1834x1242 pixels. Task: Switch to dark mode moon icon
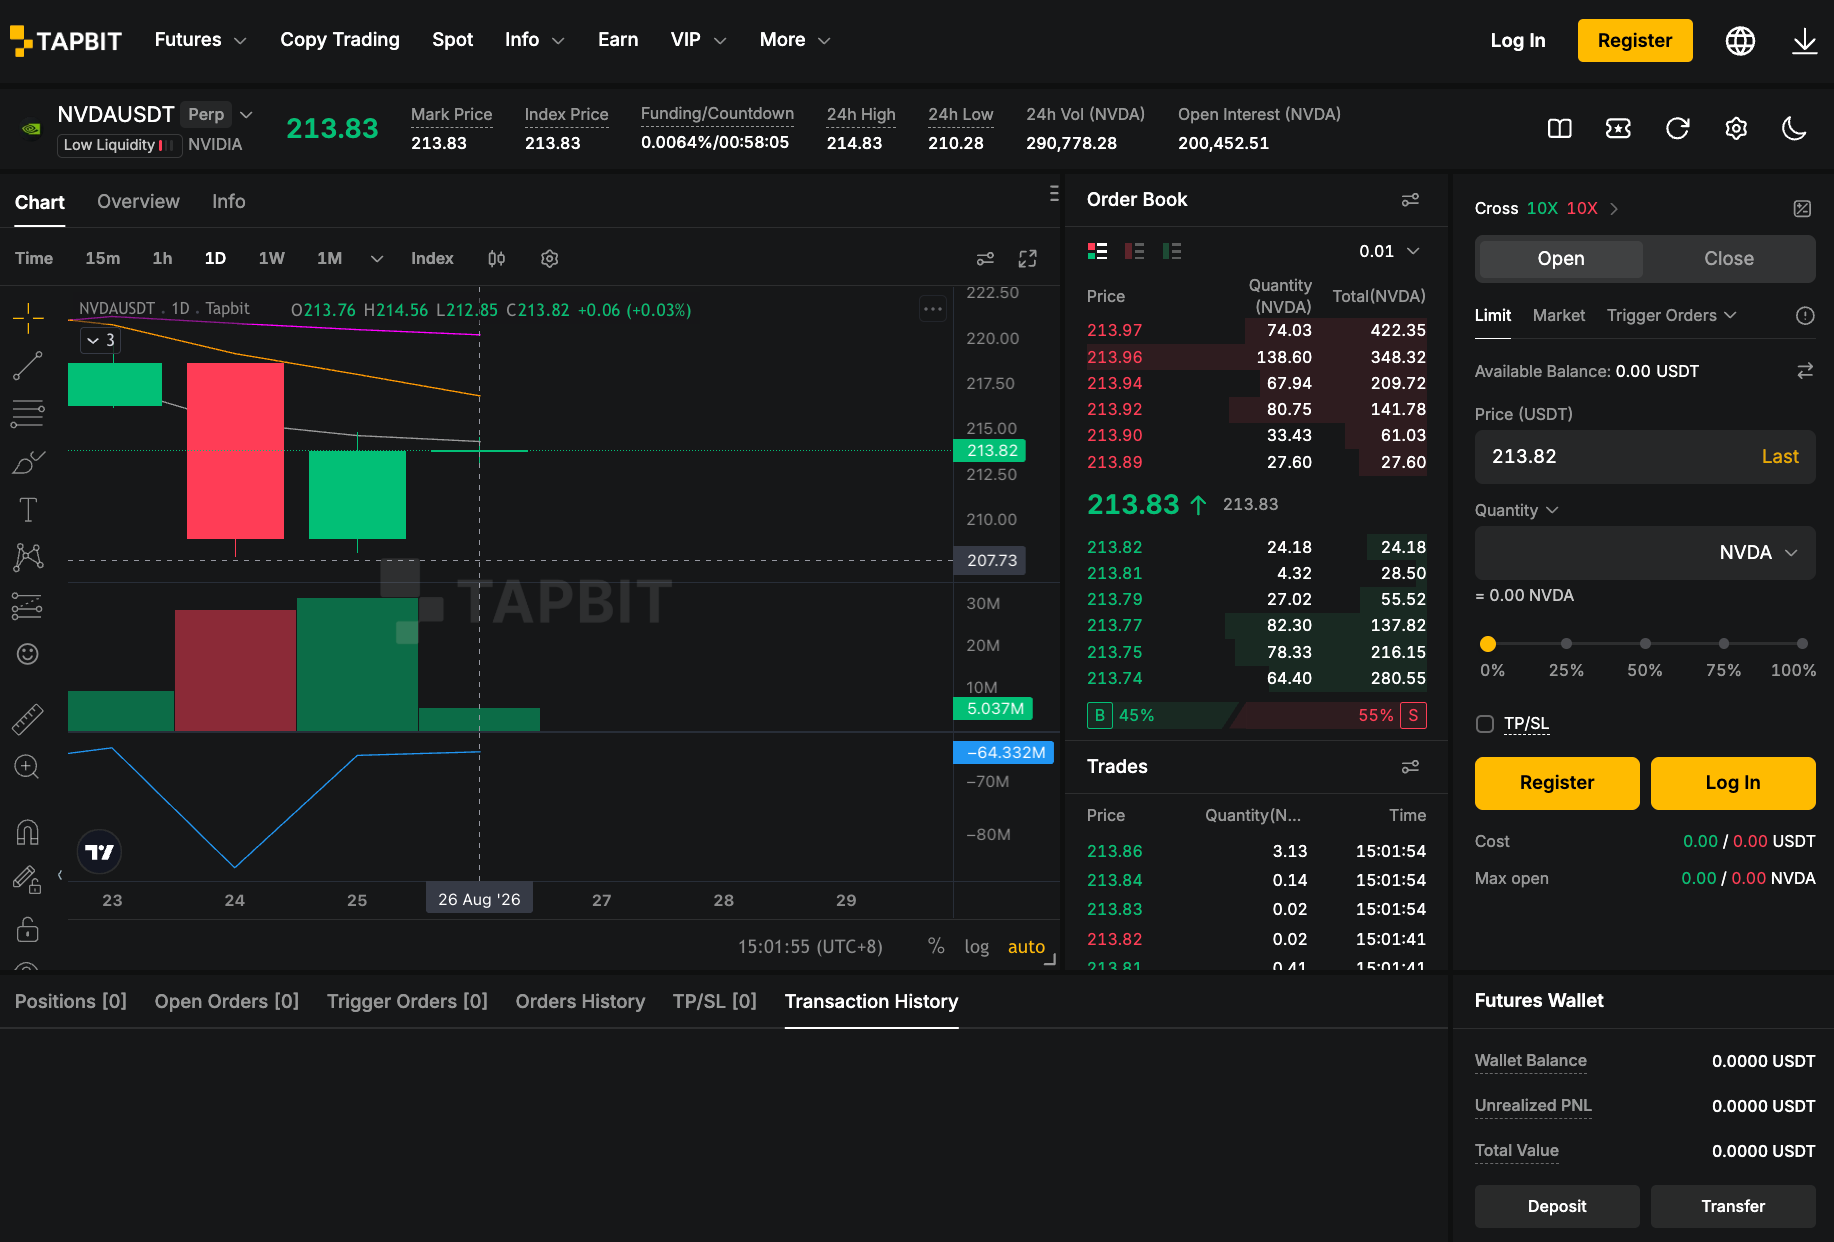[1794, 128]
